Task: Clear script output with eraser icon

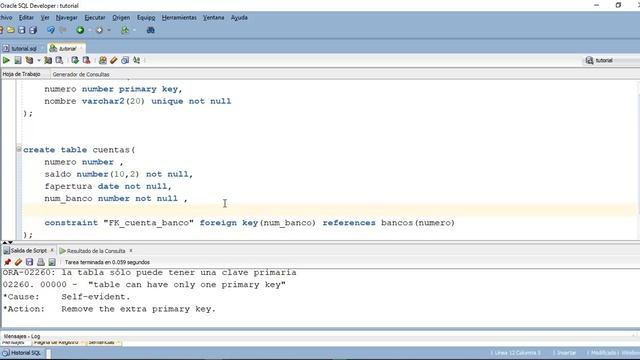Action: [x=18, y=262]
